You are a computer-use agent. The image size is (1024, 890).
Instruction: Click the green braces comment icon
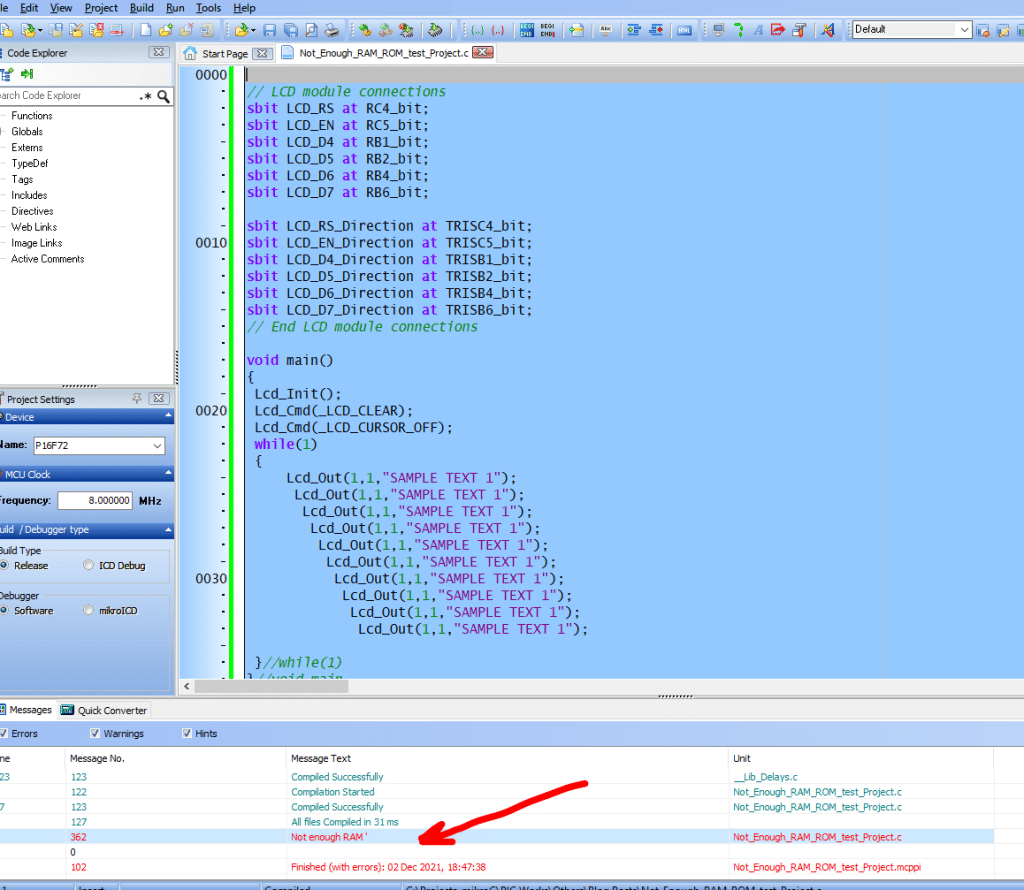477,30
